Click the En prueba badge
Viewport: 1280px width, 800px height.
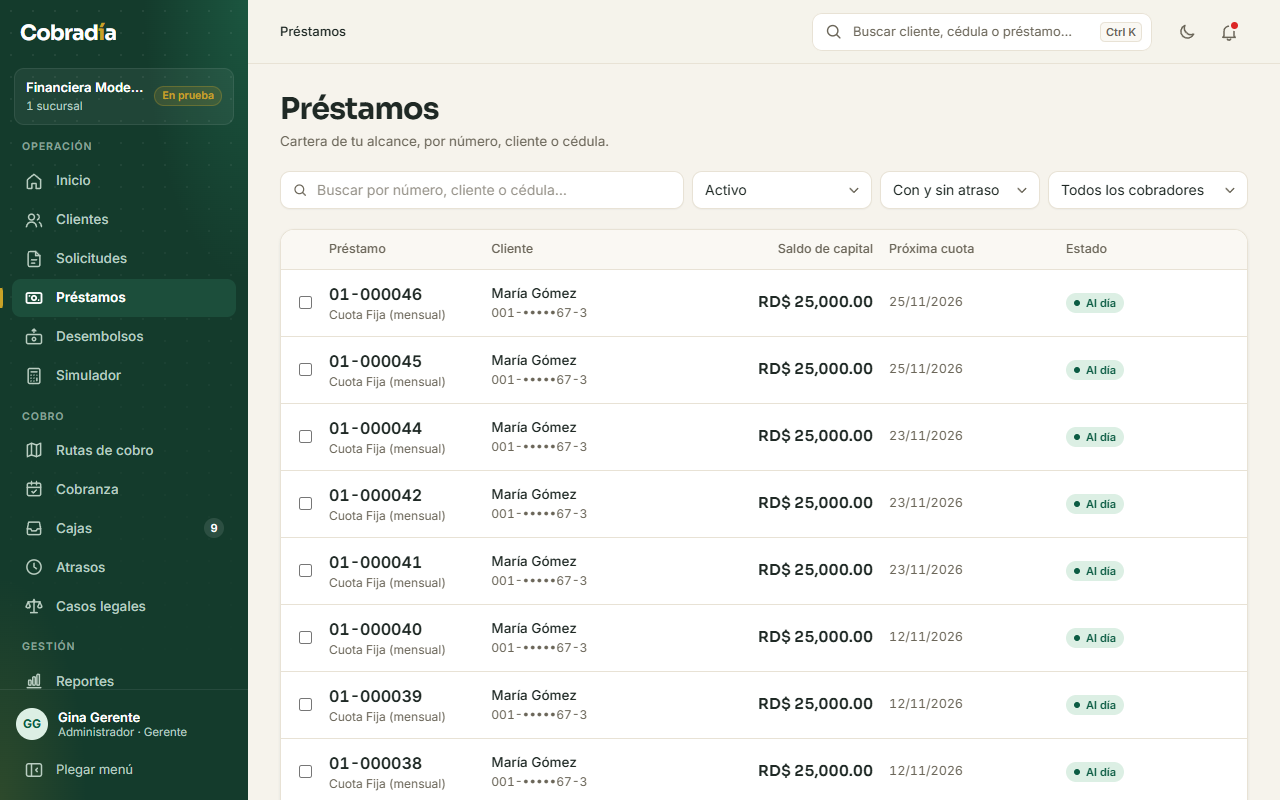click(188, 96)
